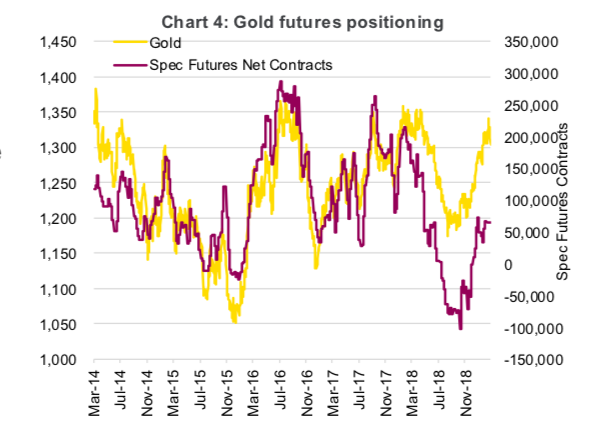Click the 1,000 left axis value

pos(58,360)
